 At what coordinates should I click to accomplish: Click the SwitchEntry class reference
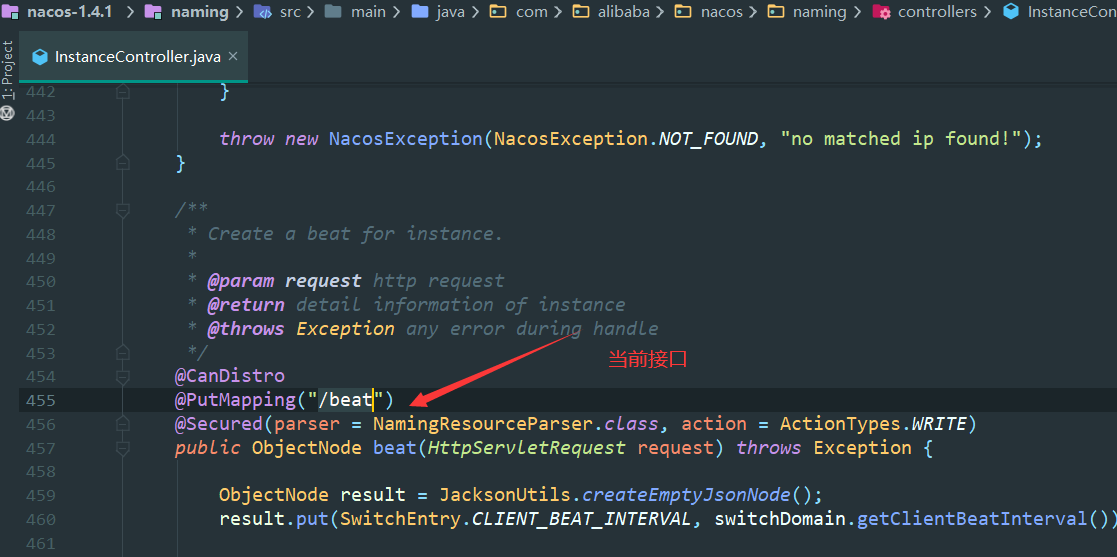(400, 519)
